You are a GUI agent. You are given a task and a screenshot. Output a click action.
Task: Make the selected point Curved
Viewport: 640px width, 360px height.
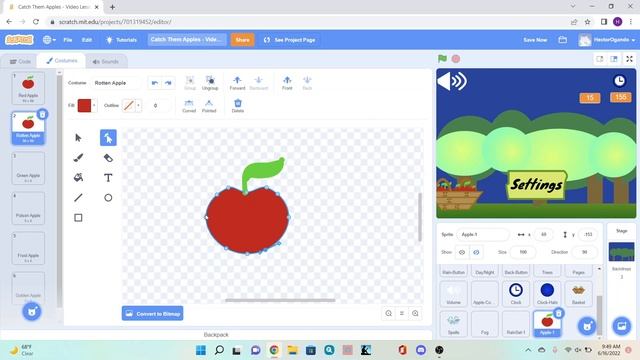[x=189, y=105]
